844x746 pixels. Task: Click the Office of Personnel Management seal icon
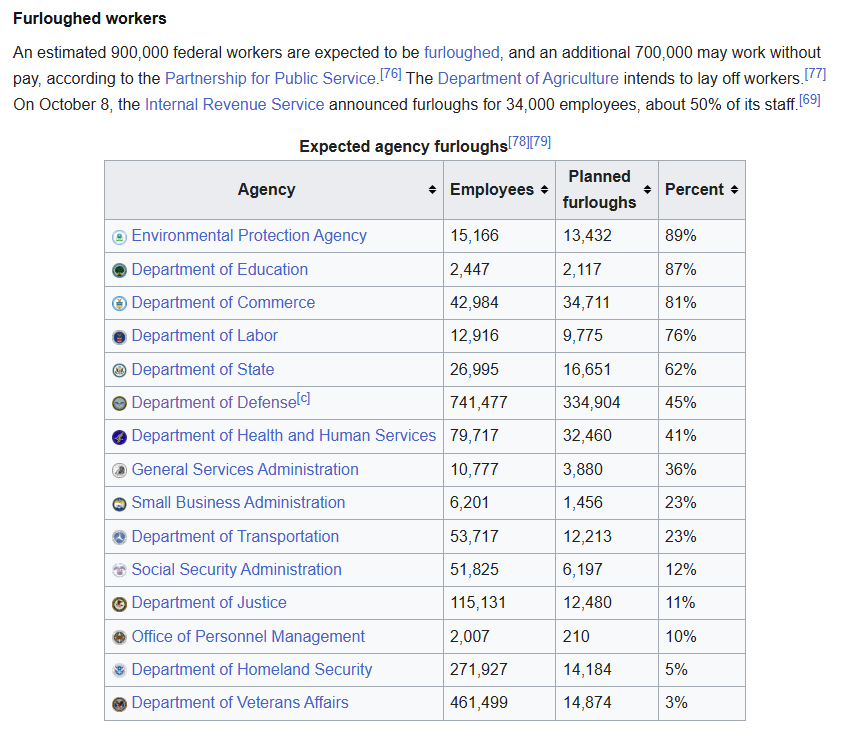click(x=119, y=637)
